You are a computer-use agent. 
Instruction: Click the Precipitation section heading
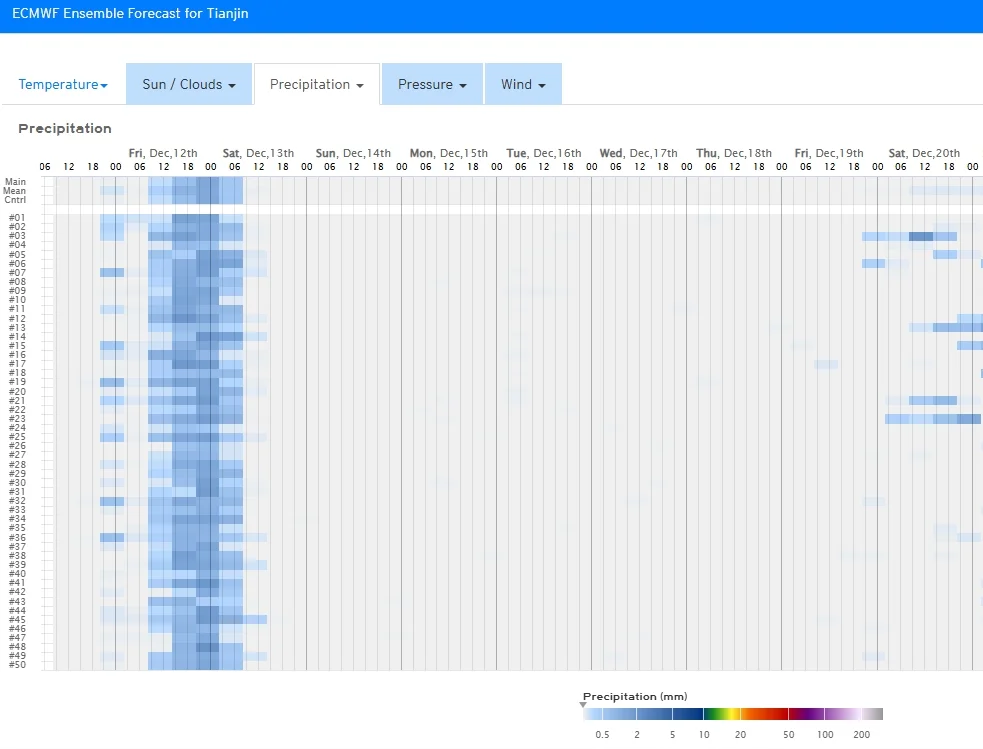[65, 128]
